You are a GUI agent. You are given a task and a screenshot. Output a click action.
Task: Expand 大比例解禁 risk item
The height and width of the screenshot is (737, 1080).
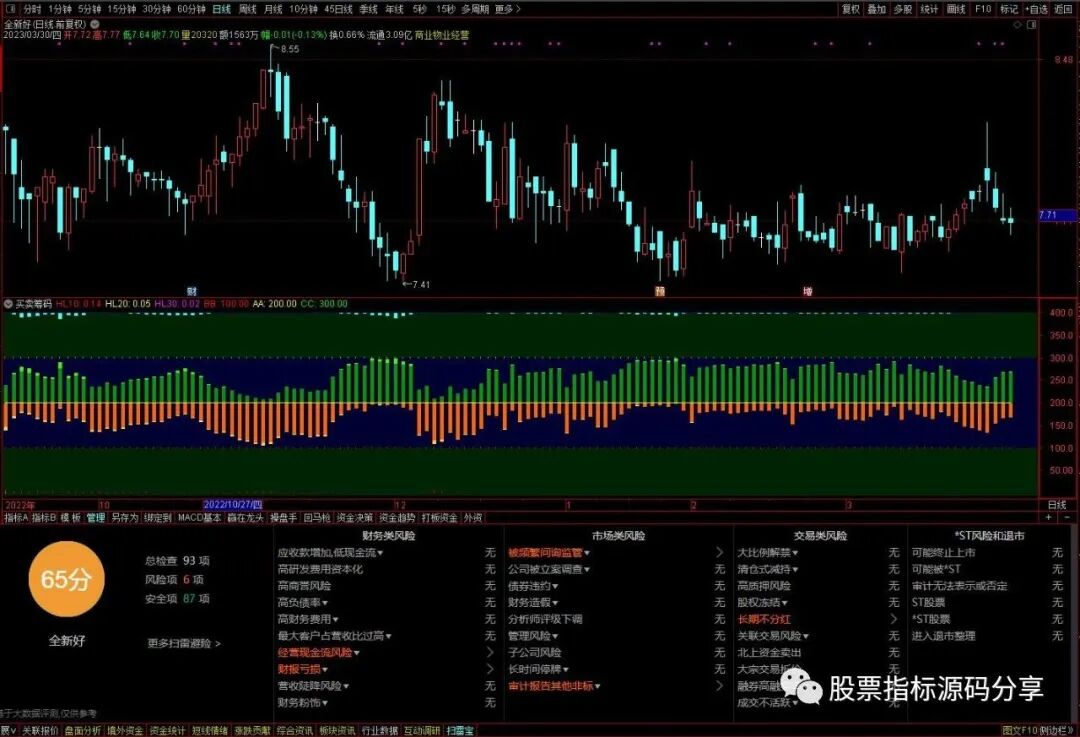pyautogui.click(x=768, y=552)
